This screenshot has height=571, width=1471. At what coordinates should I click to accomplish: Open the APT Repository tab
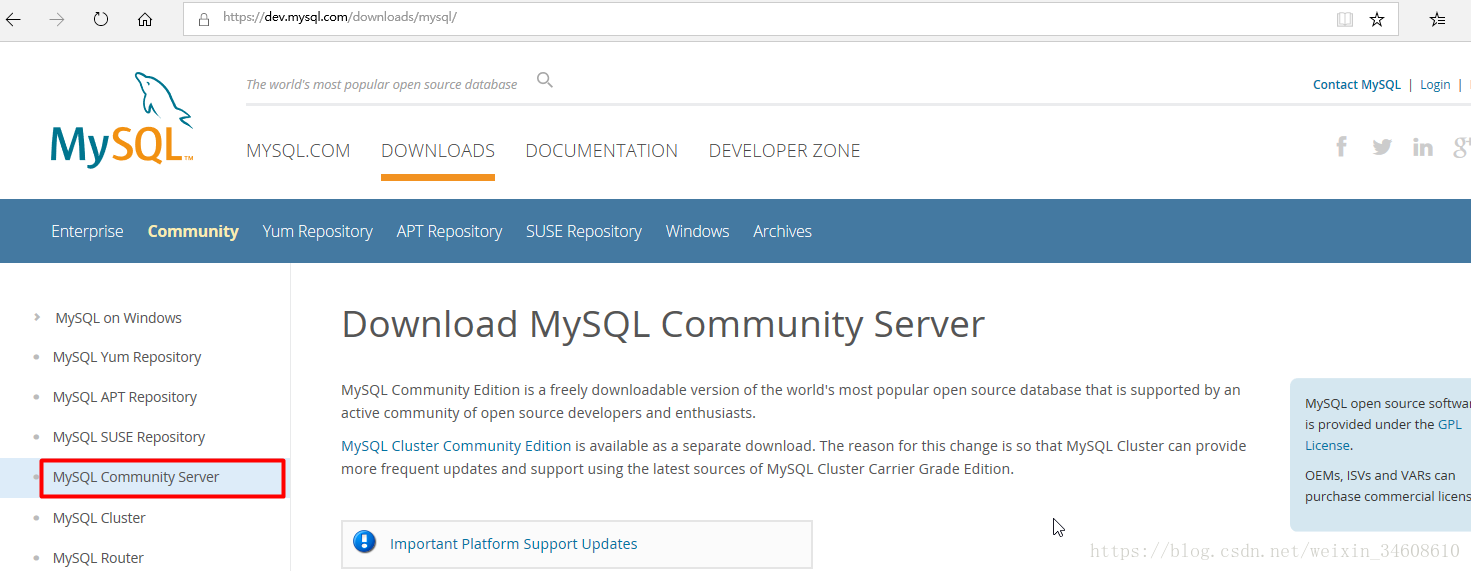coord(449,231)
